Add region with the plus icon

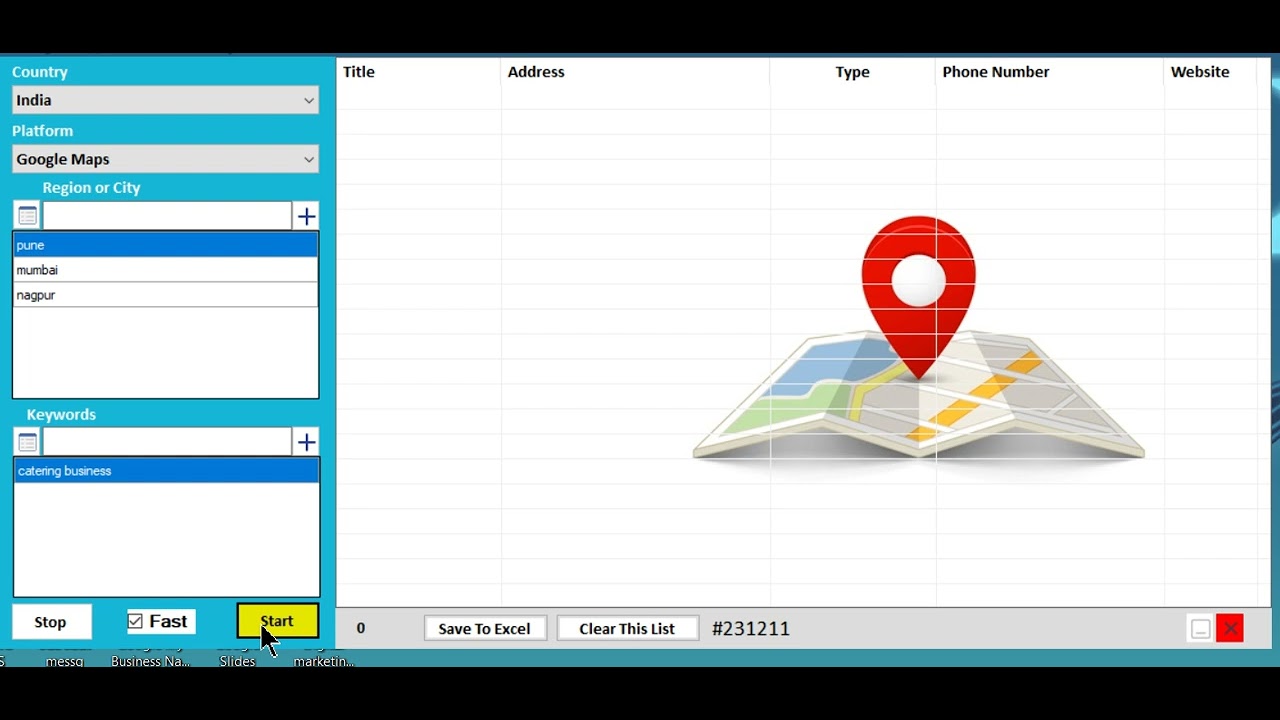(306, 216)
